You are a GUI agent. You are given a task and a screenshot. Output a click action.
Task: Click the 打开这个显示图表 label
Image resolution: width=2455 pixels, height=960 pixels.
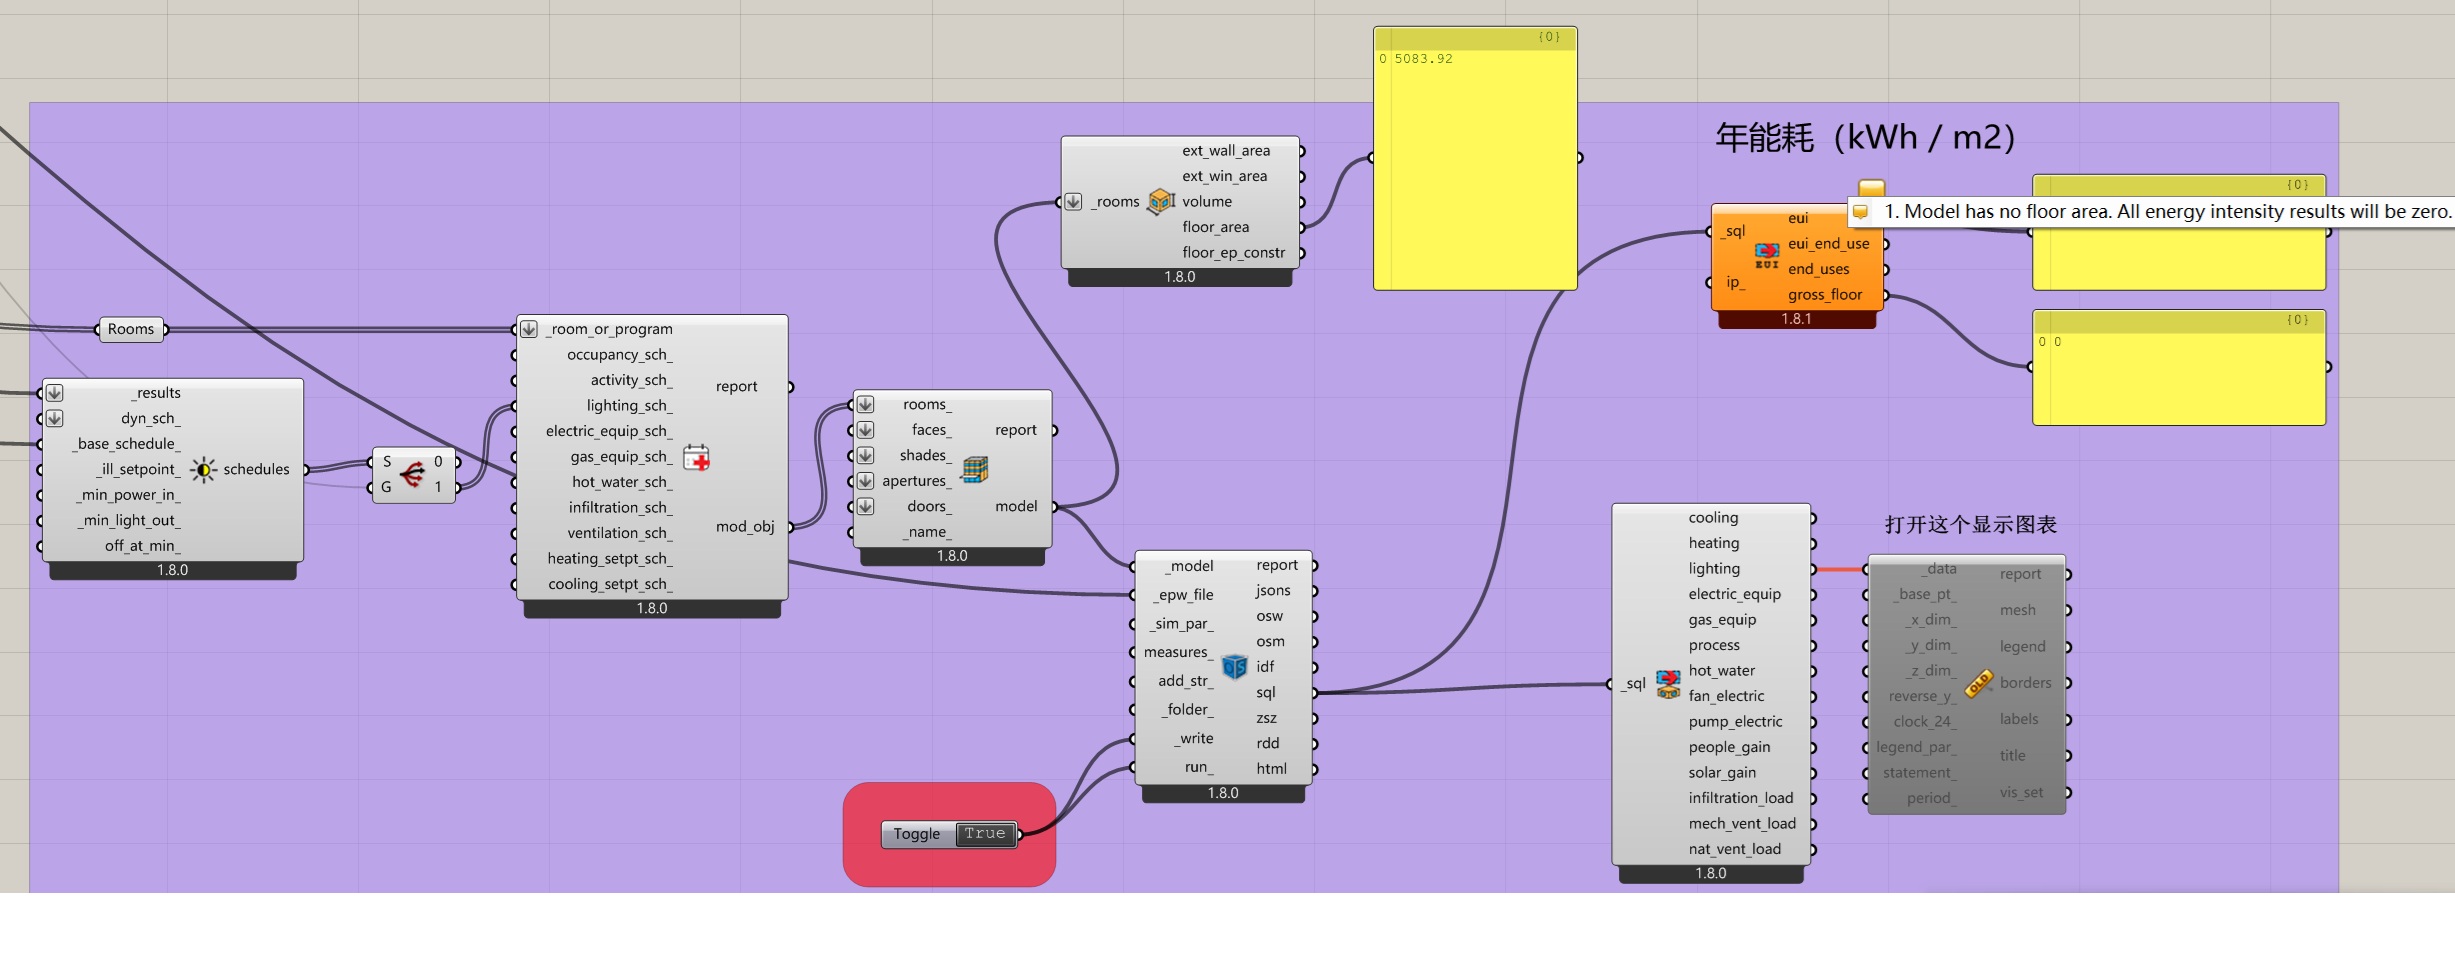pyautogui.click(x=1970, y=525)
